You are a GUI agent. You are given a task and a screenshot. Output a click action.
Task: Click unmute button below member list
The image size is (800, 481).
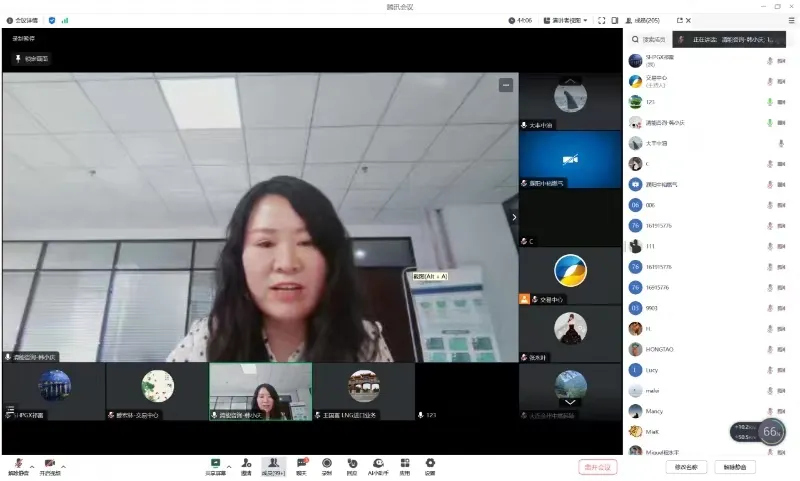(x=735, y=467)
